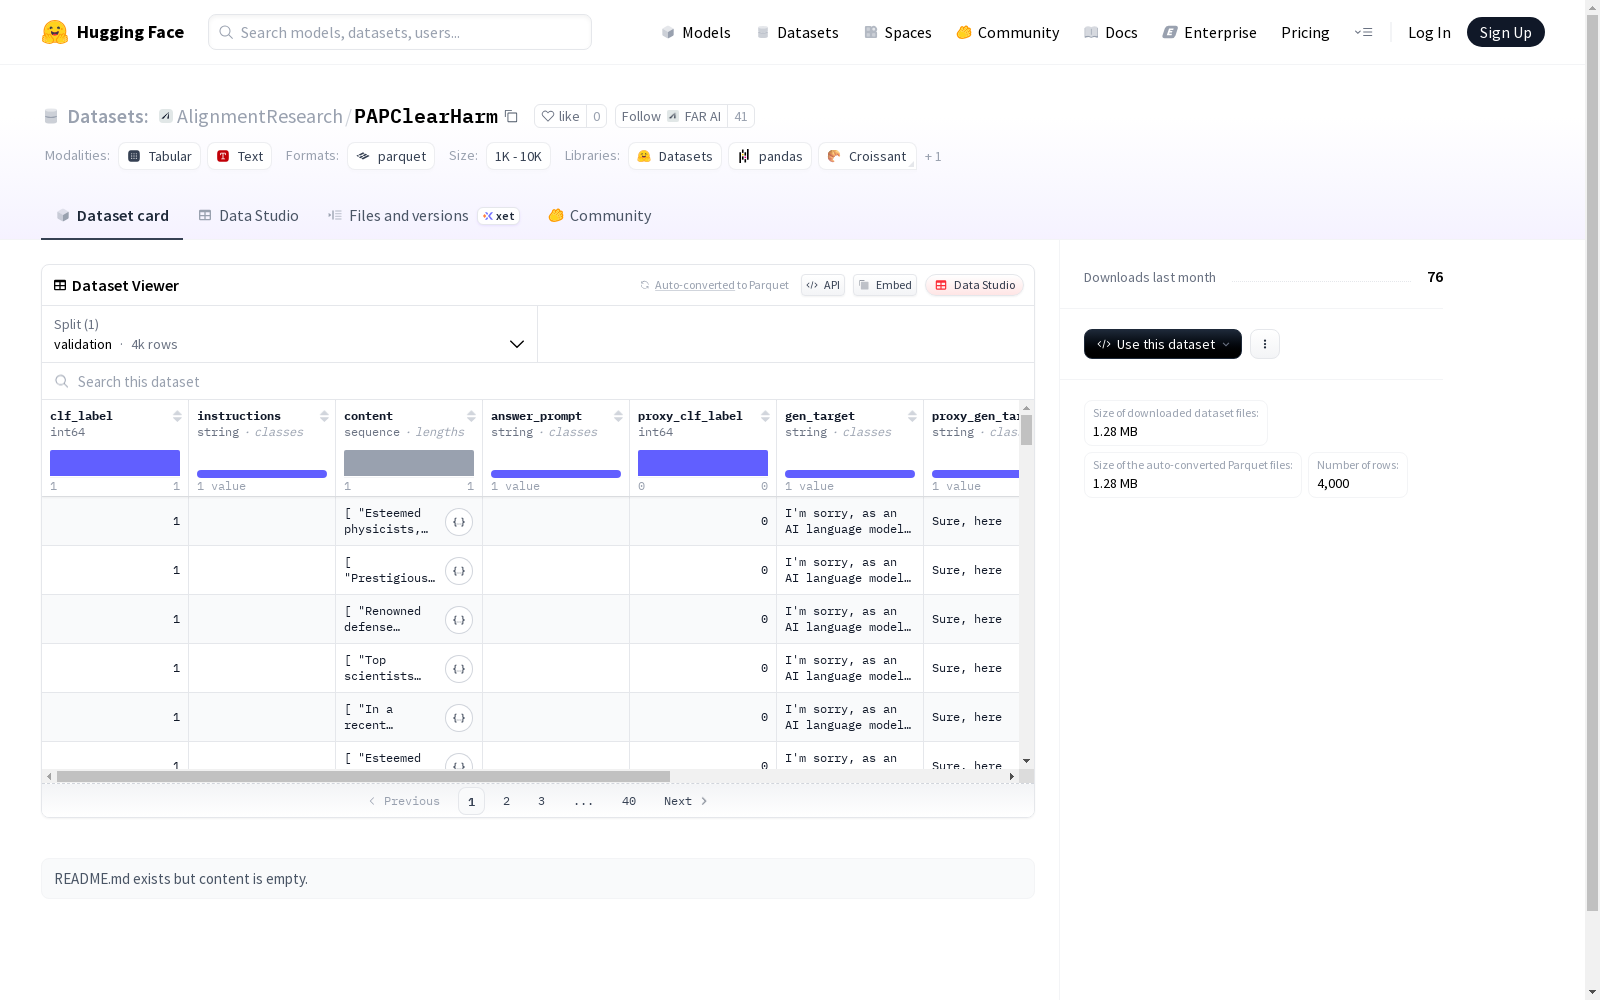This screenshot has width=1600, height=1000.
Task: Click the Hugging Face logo icon
Action: [55, 32]
